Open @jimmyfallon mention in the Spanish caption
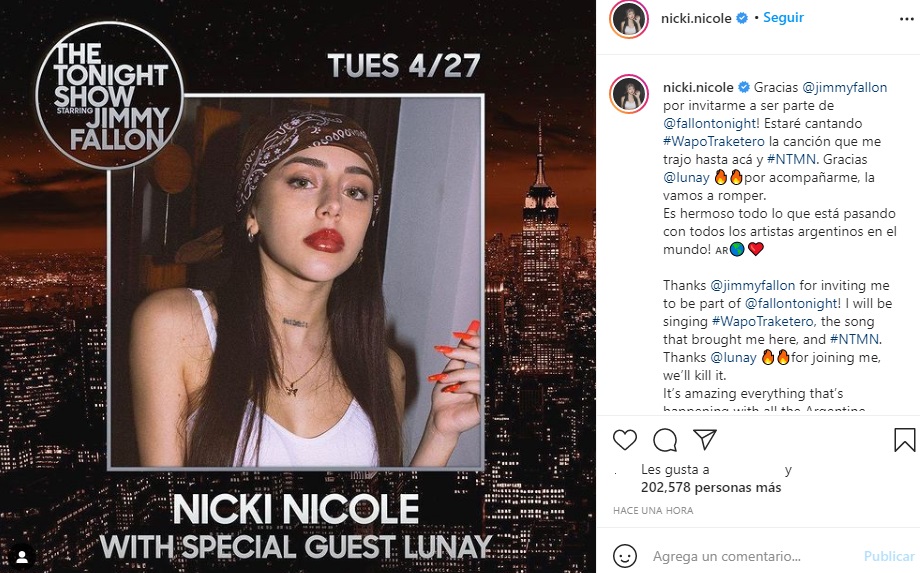This screenshot has height=573, width=920. [x=845, y=87]
